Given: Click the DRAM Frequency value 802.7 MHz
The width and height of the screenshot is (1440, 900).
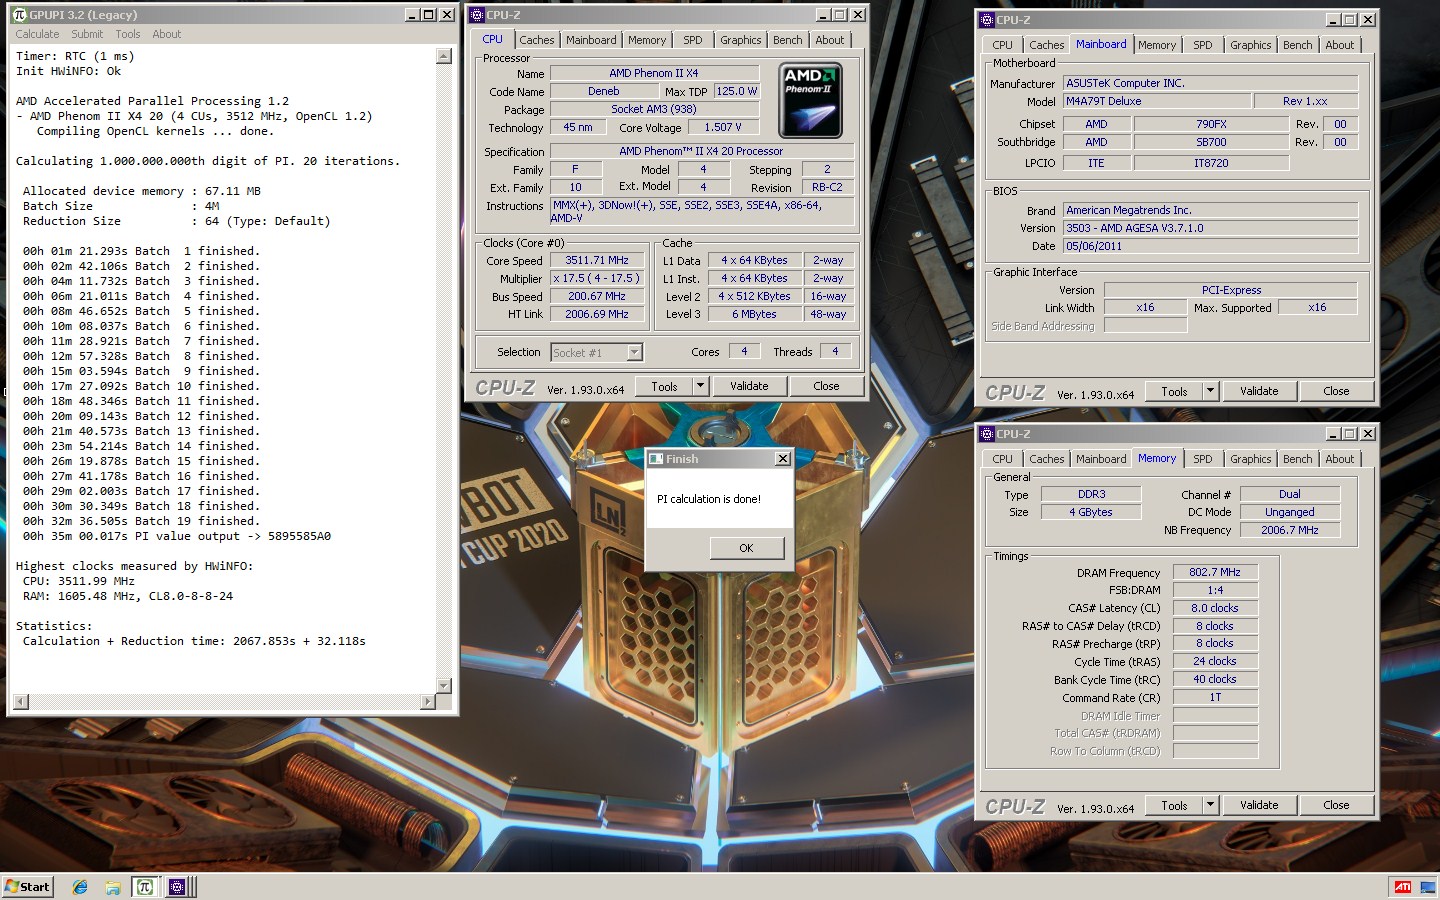Looking at the screenshot, I should 1215,573.
